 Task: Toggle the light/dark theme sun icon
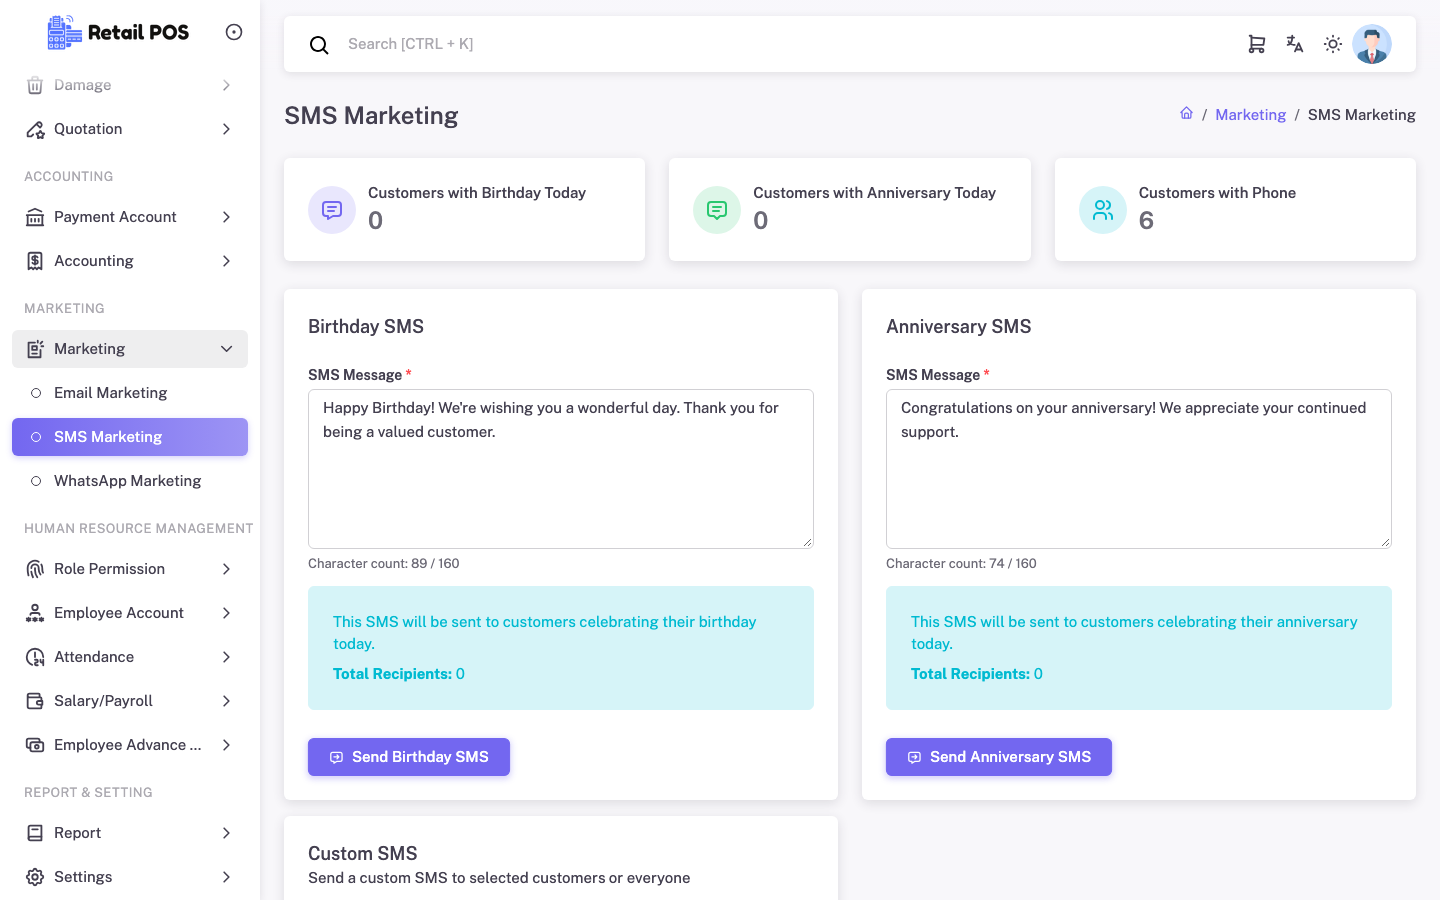tap(1333, 44)
